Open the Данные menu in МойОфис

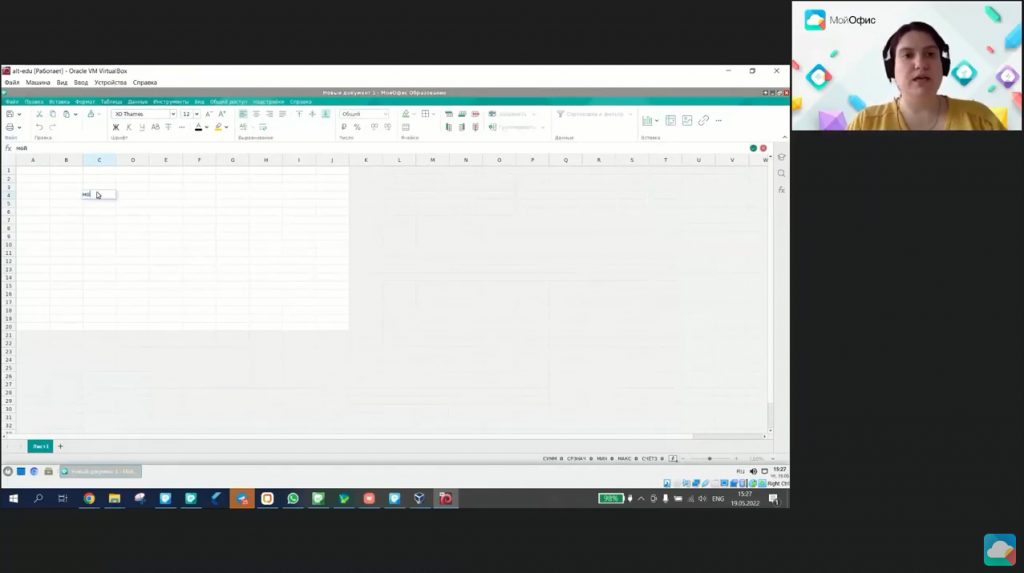(138, 102)
